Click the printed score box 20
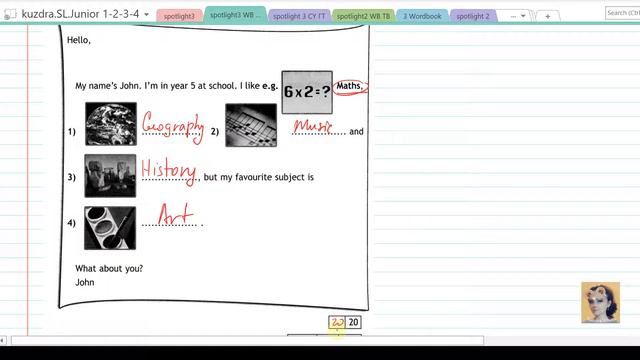The height and width of the screenshot is (360, 640). (353, 322)
